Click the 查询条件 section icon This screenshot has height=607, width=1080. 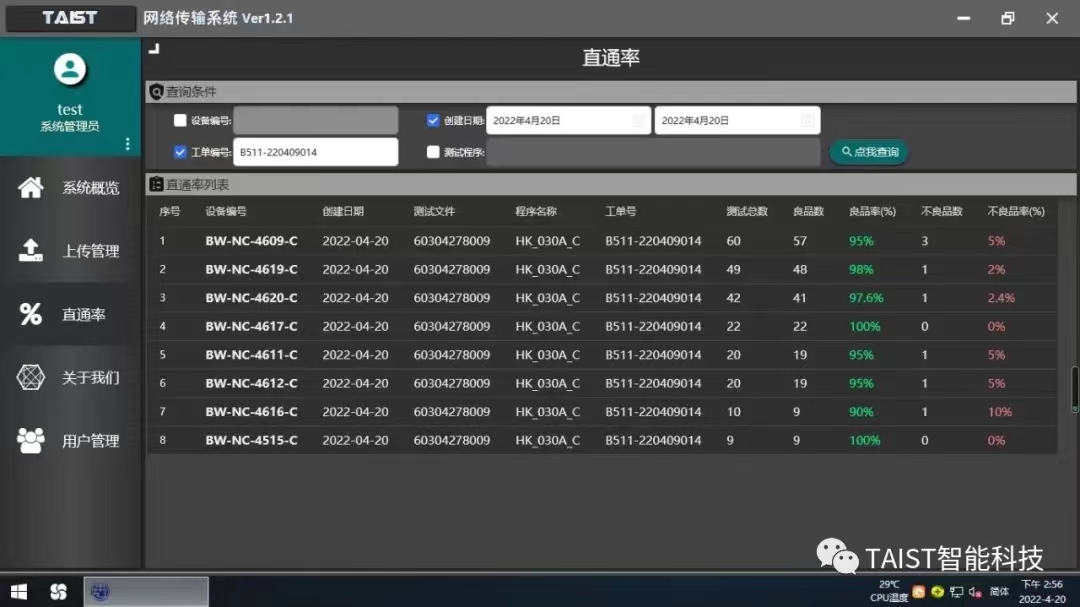coord(156,92)
